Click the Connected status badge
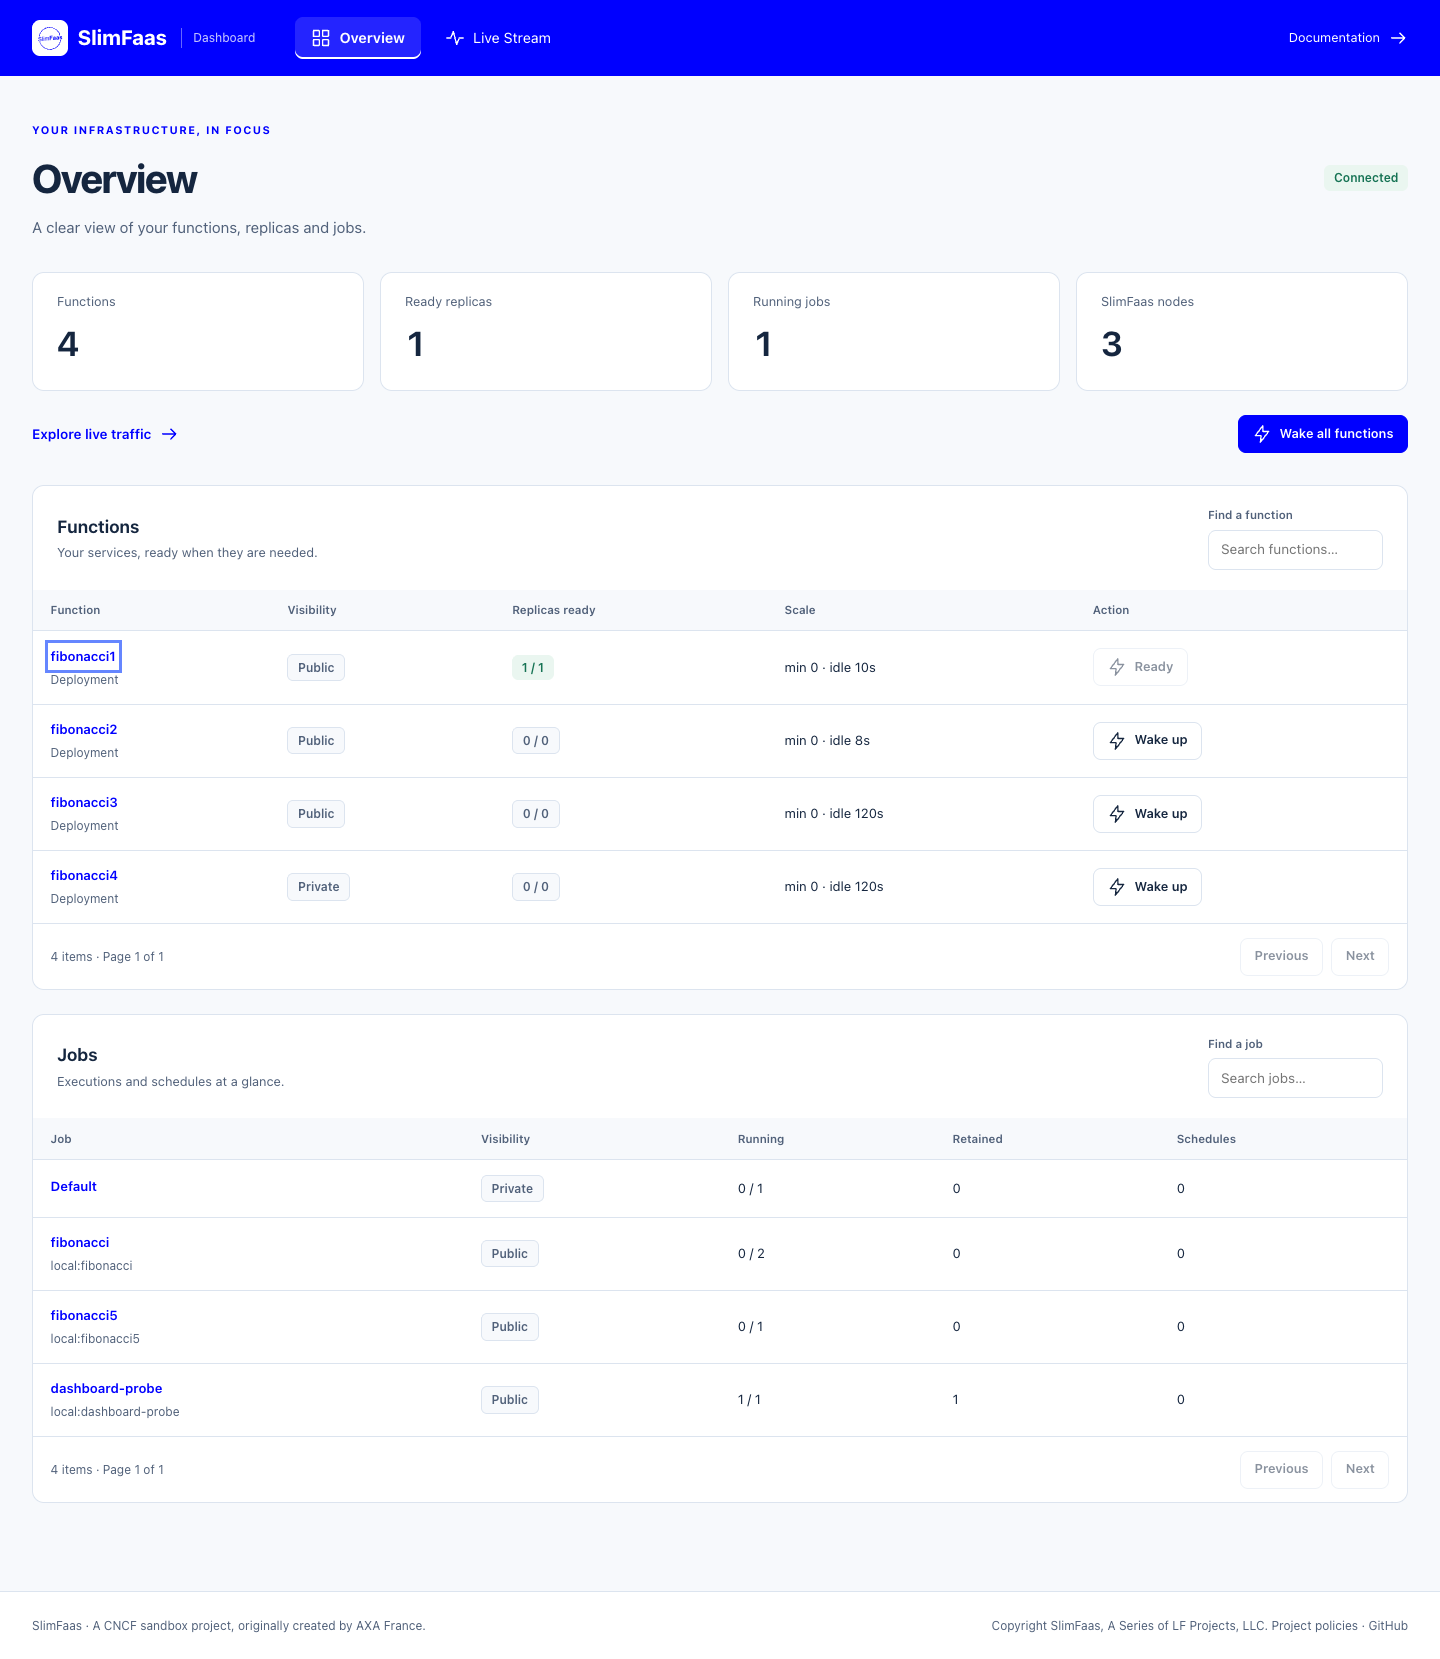This screenshot has width=1440, height=1659. pyautogui.click(x=1366, y=178)
